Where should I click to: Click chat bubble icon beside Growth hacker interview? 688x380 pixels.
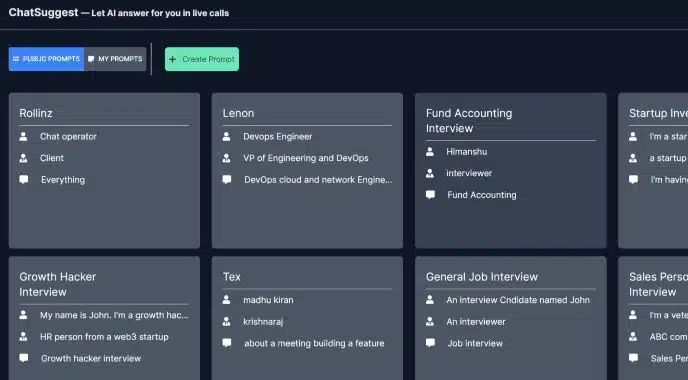tap(24, 358)
